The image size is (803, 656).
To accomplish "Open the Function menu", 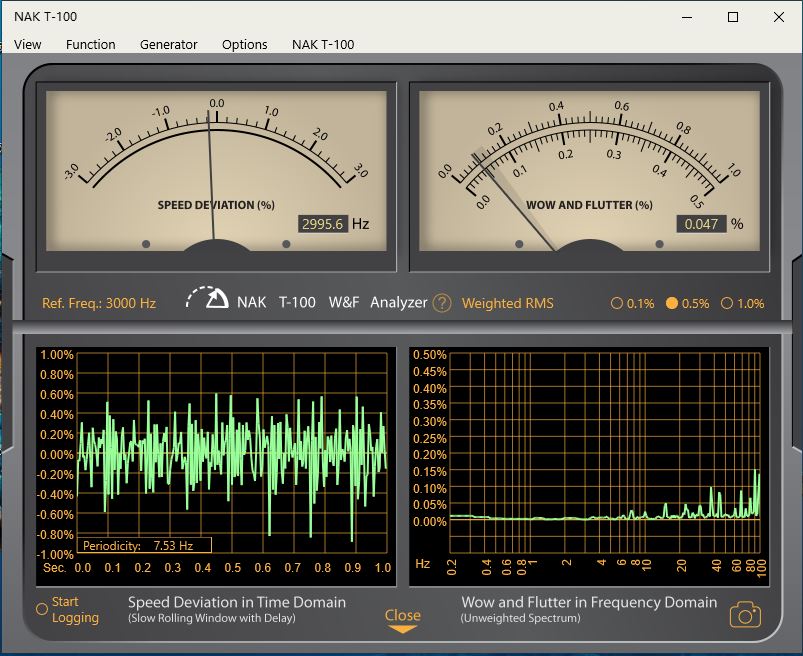I will pyautogui.click(x=91, y=45).
